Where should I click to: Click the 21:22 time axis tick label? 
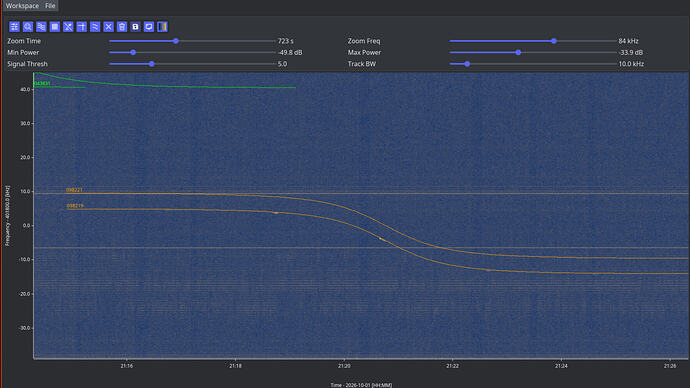pyautogui.click(x=452, y=366)
